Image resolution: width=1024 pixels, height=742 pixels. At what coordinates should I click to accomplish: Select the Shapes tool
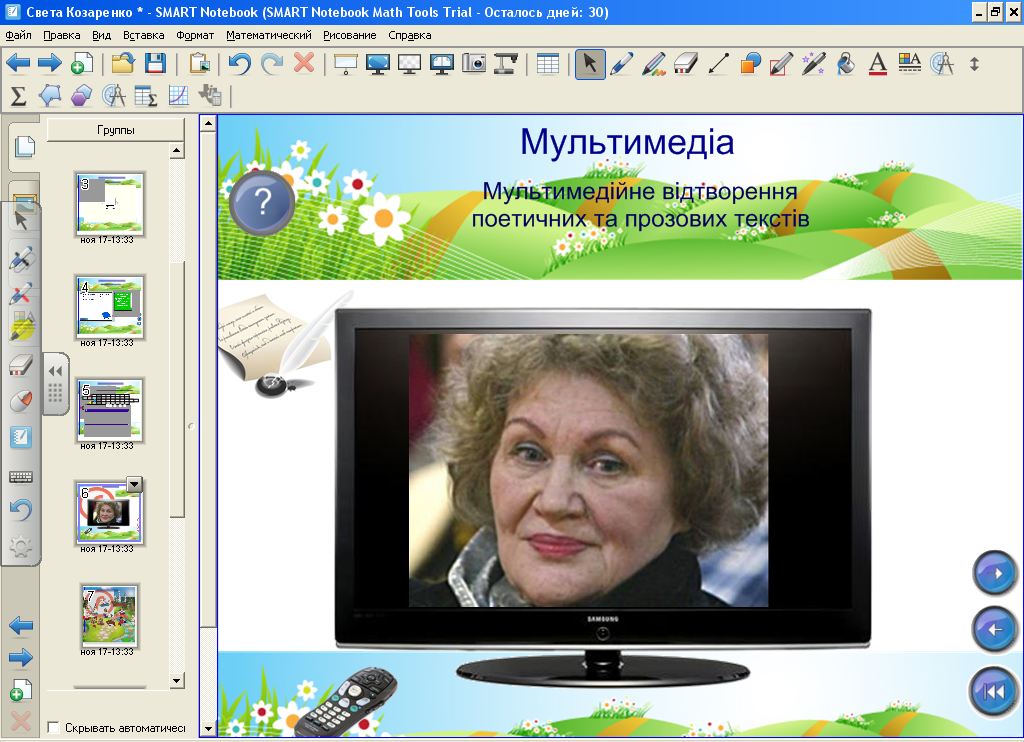(x=750, y=64)
